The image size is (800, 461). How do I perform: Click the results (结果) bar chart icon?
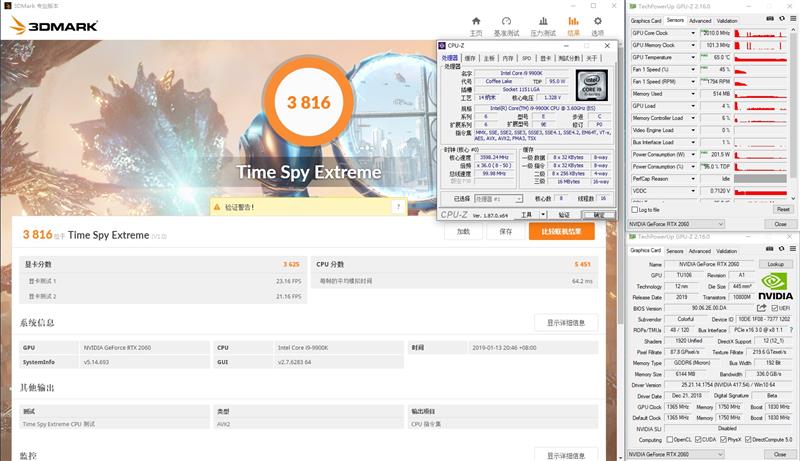coord(573,22)
